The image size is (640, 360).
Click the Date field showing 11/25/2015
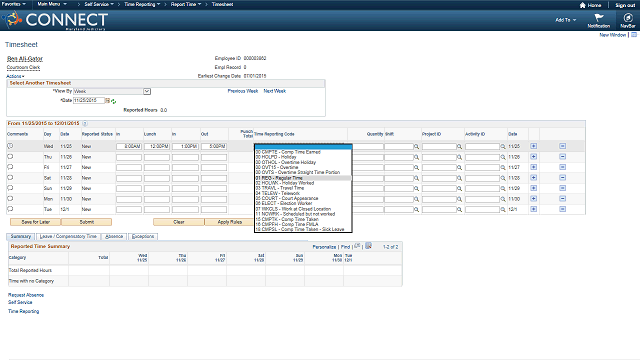click(89, 100)
